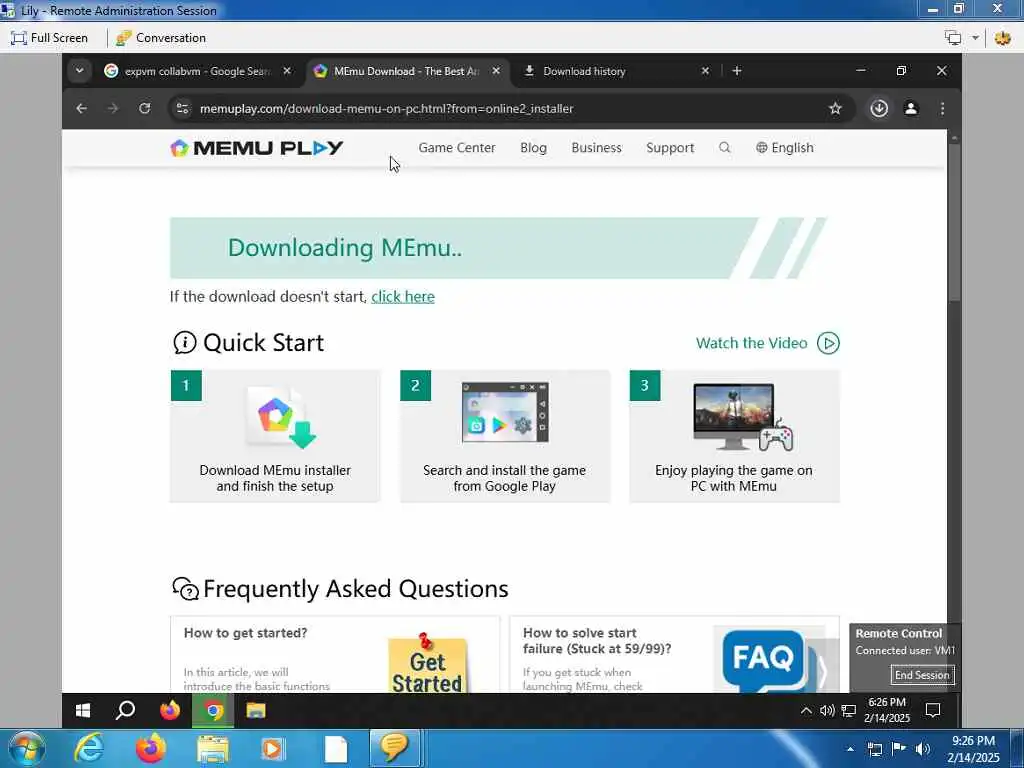Click the FAQ speech bubble image
Image resolution: width=1024 pixels, height=768 pixels.
pos(765,660)
